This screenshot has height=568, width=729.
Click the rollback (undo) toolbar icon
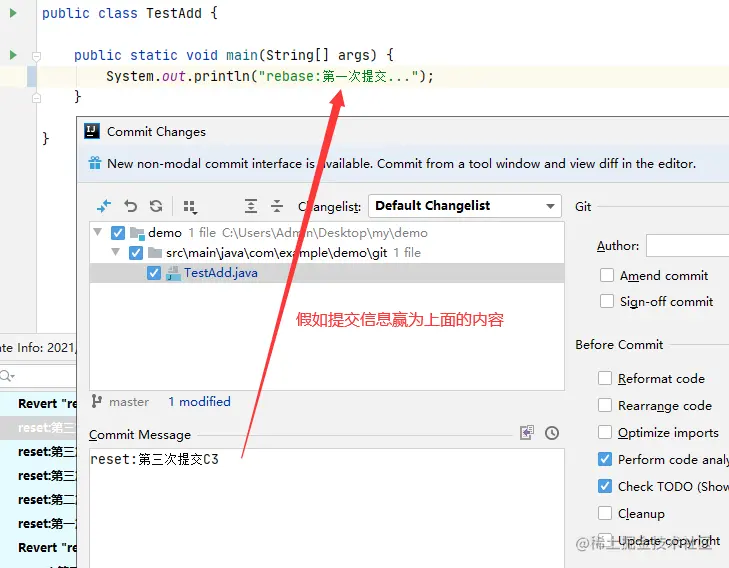[131, 206]
